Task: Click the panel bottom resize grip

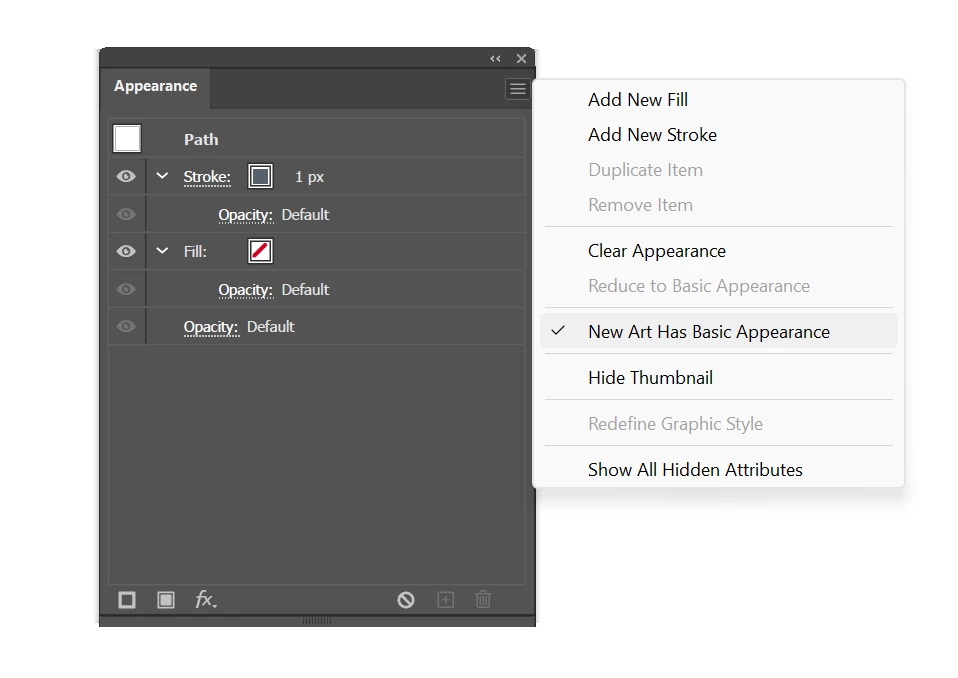Action: [317, 621]
